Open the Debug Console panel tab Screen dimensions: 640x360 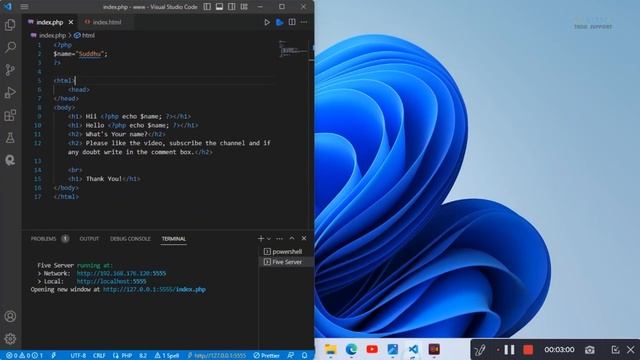coord(130,239)
